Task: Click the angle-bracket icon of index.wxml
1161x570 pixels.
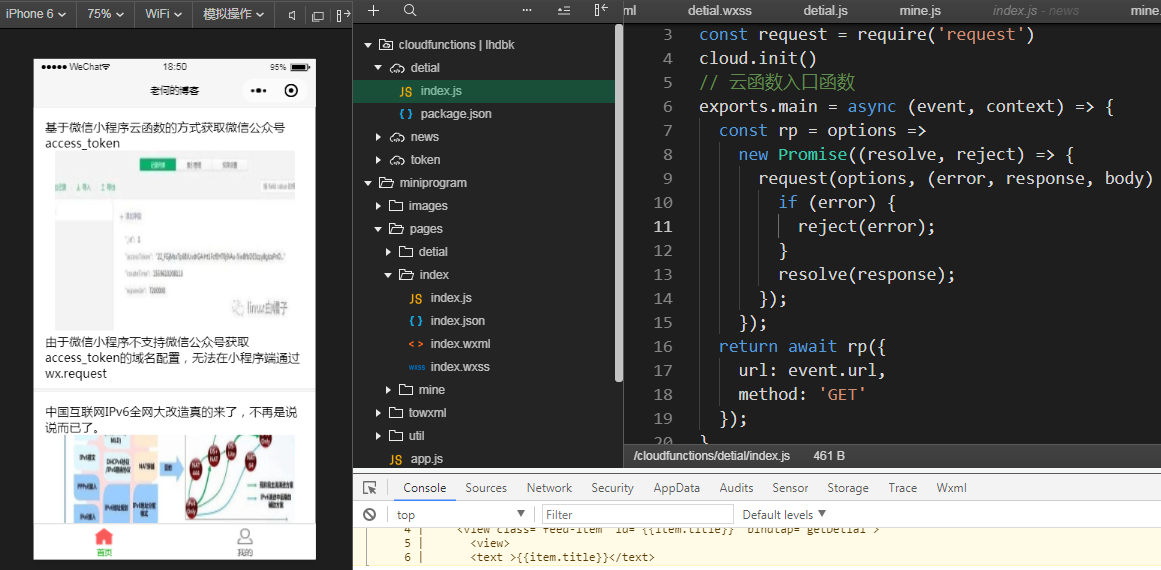Action: point(416,343)
